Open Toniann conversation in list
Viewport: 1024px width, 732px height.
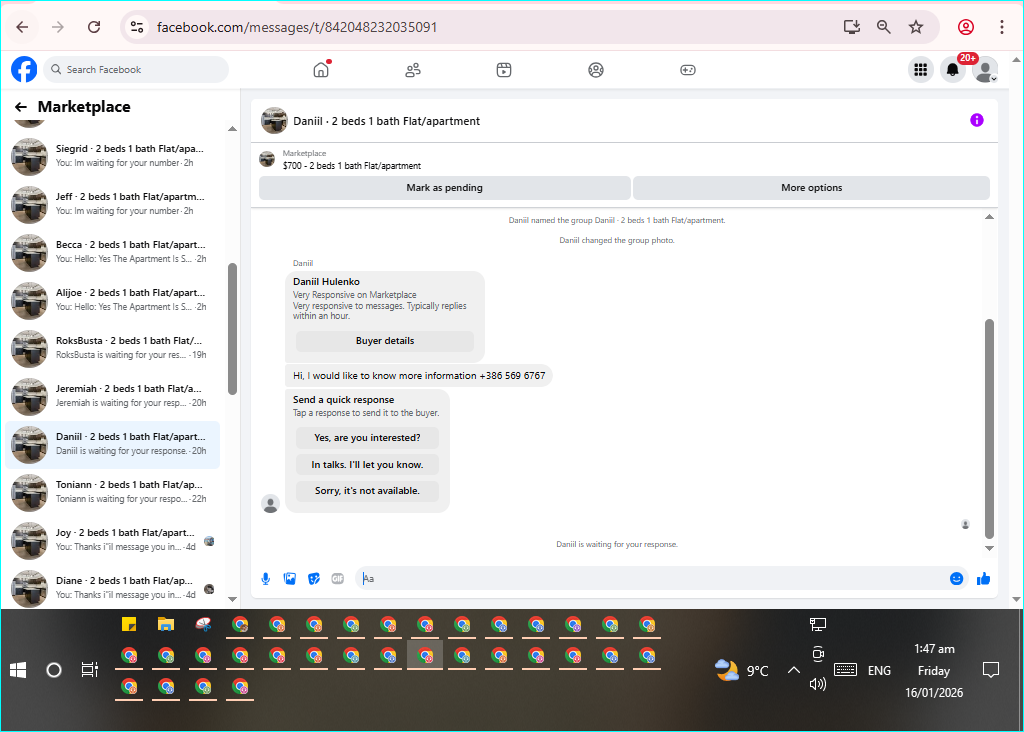[112, 492]
